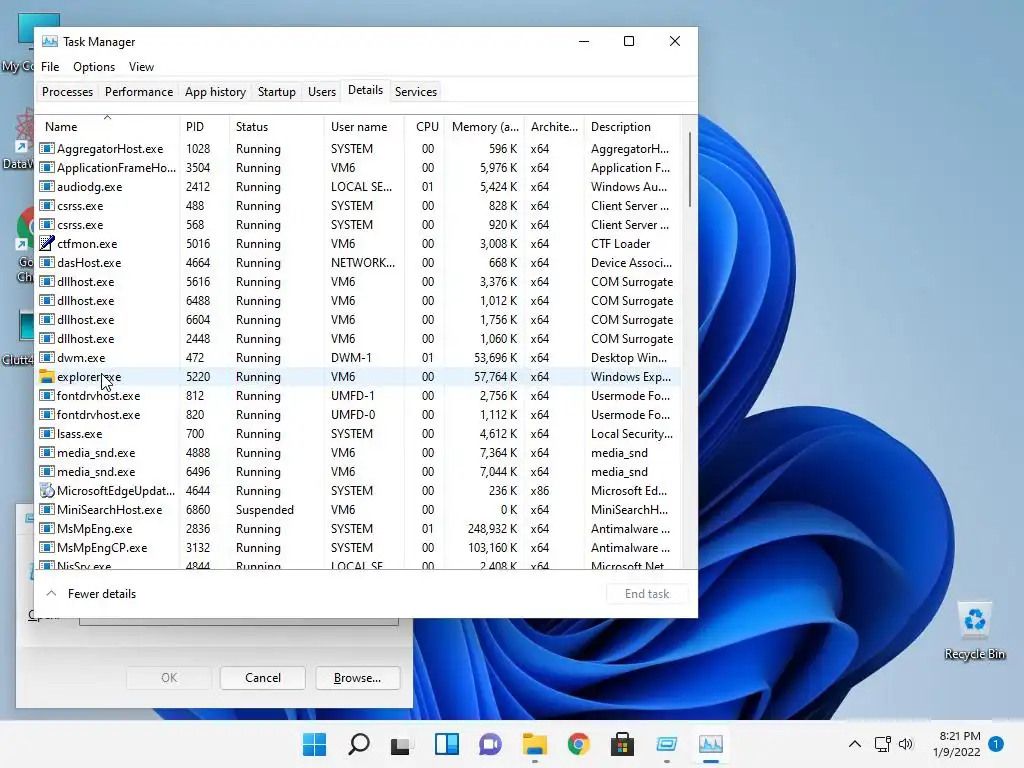Click the dwm.exe process icon
This screenshot has width=1024, height=768.
pyautogui.click(x=46, y=357)
